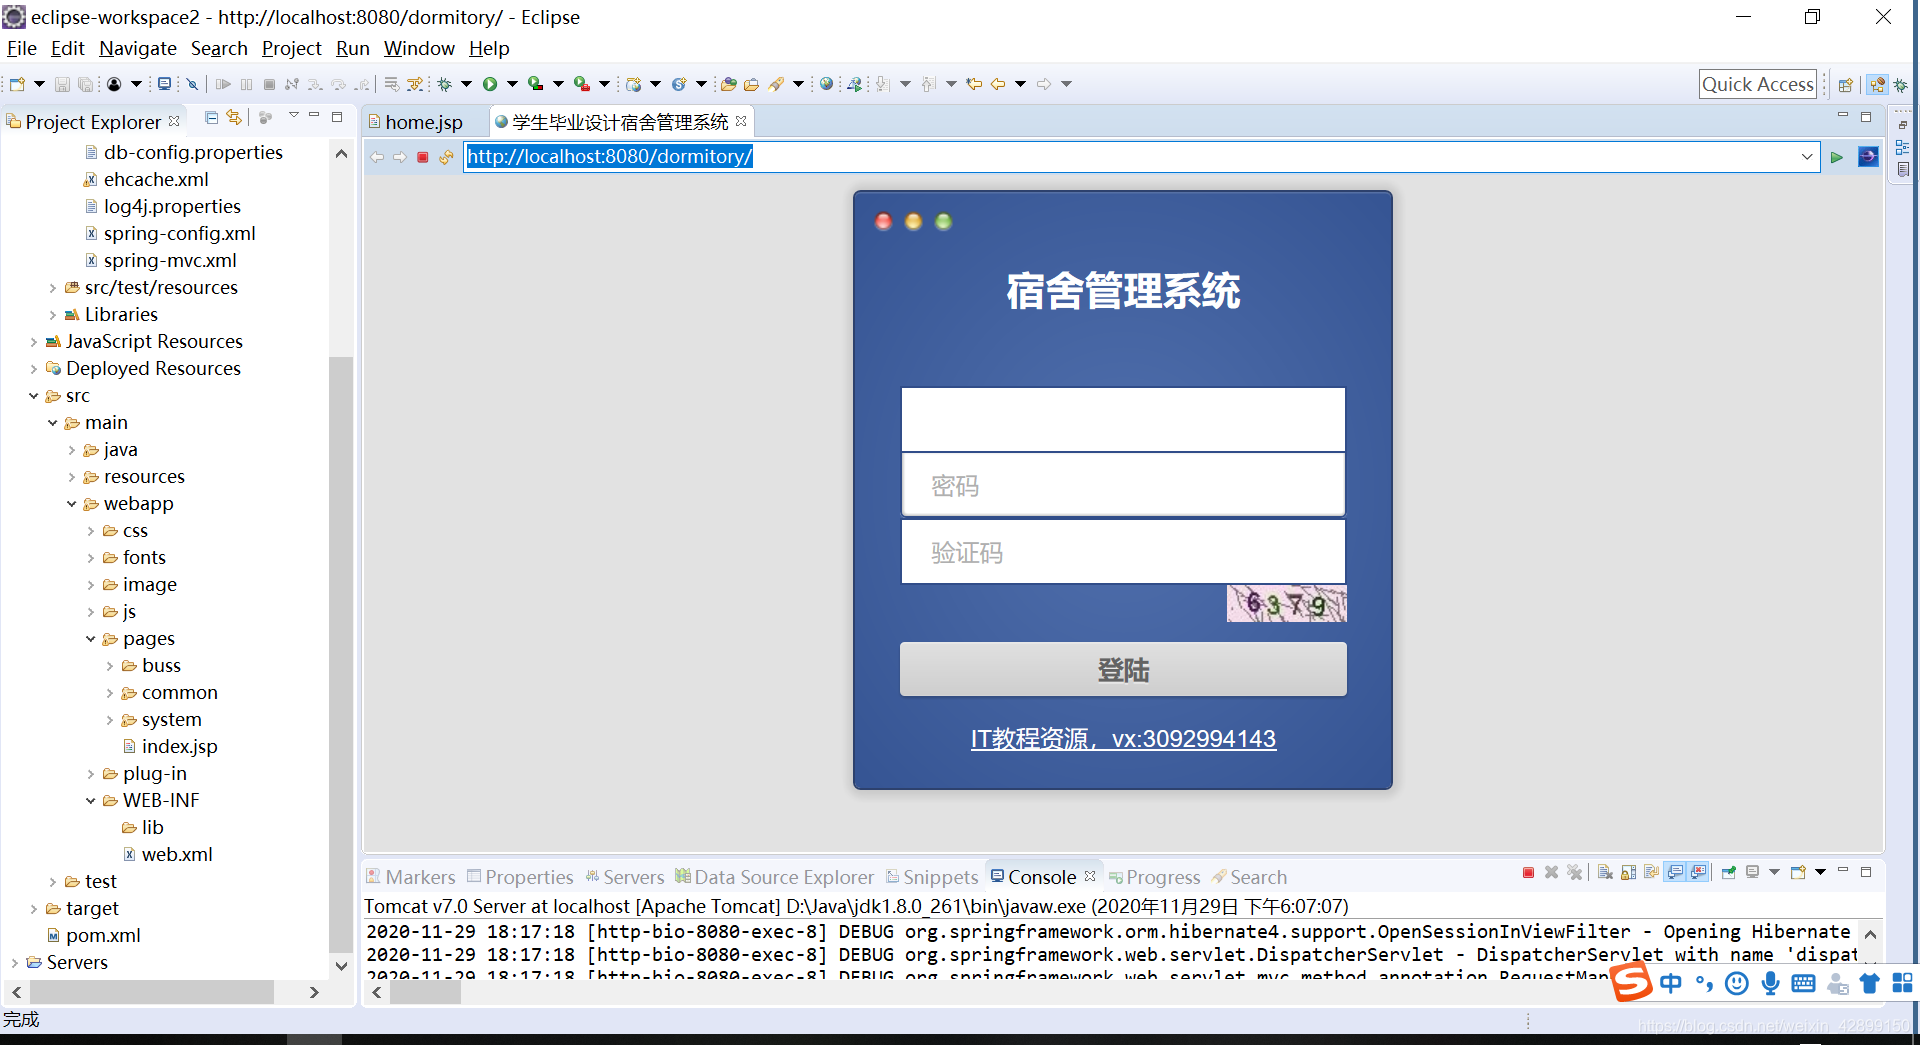1920x1045 pixels.
Task: Collapse All in Project Explorer toolbar
Action: tap(211, 118)
